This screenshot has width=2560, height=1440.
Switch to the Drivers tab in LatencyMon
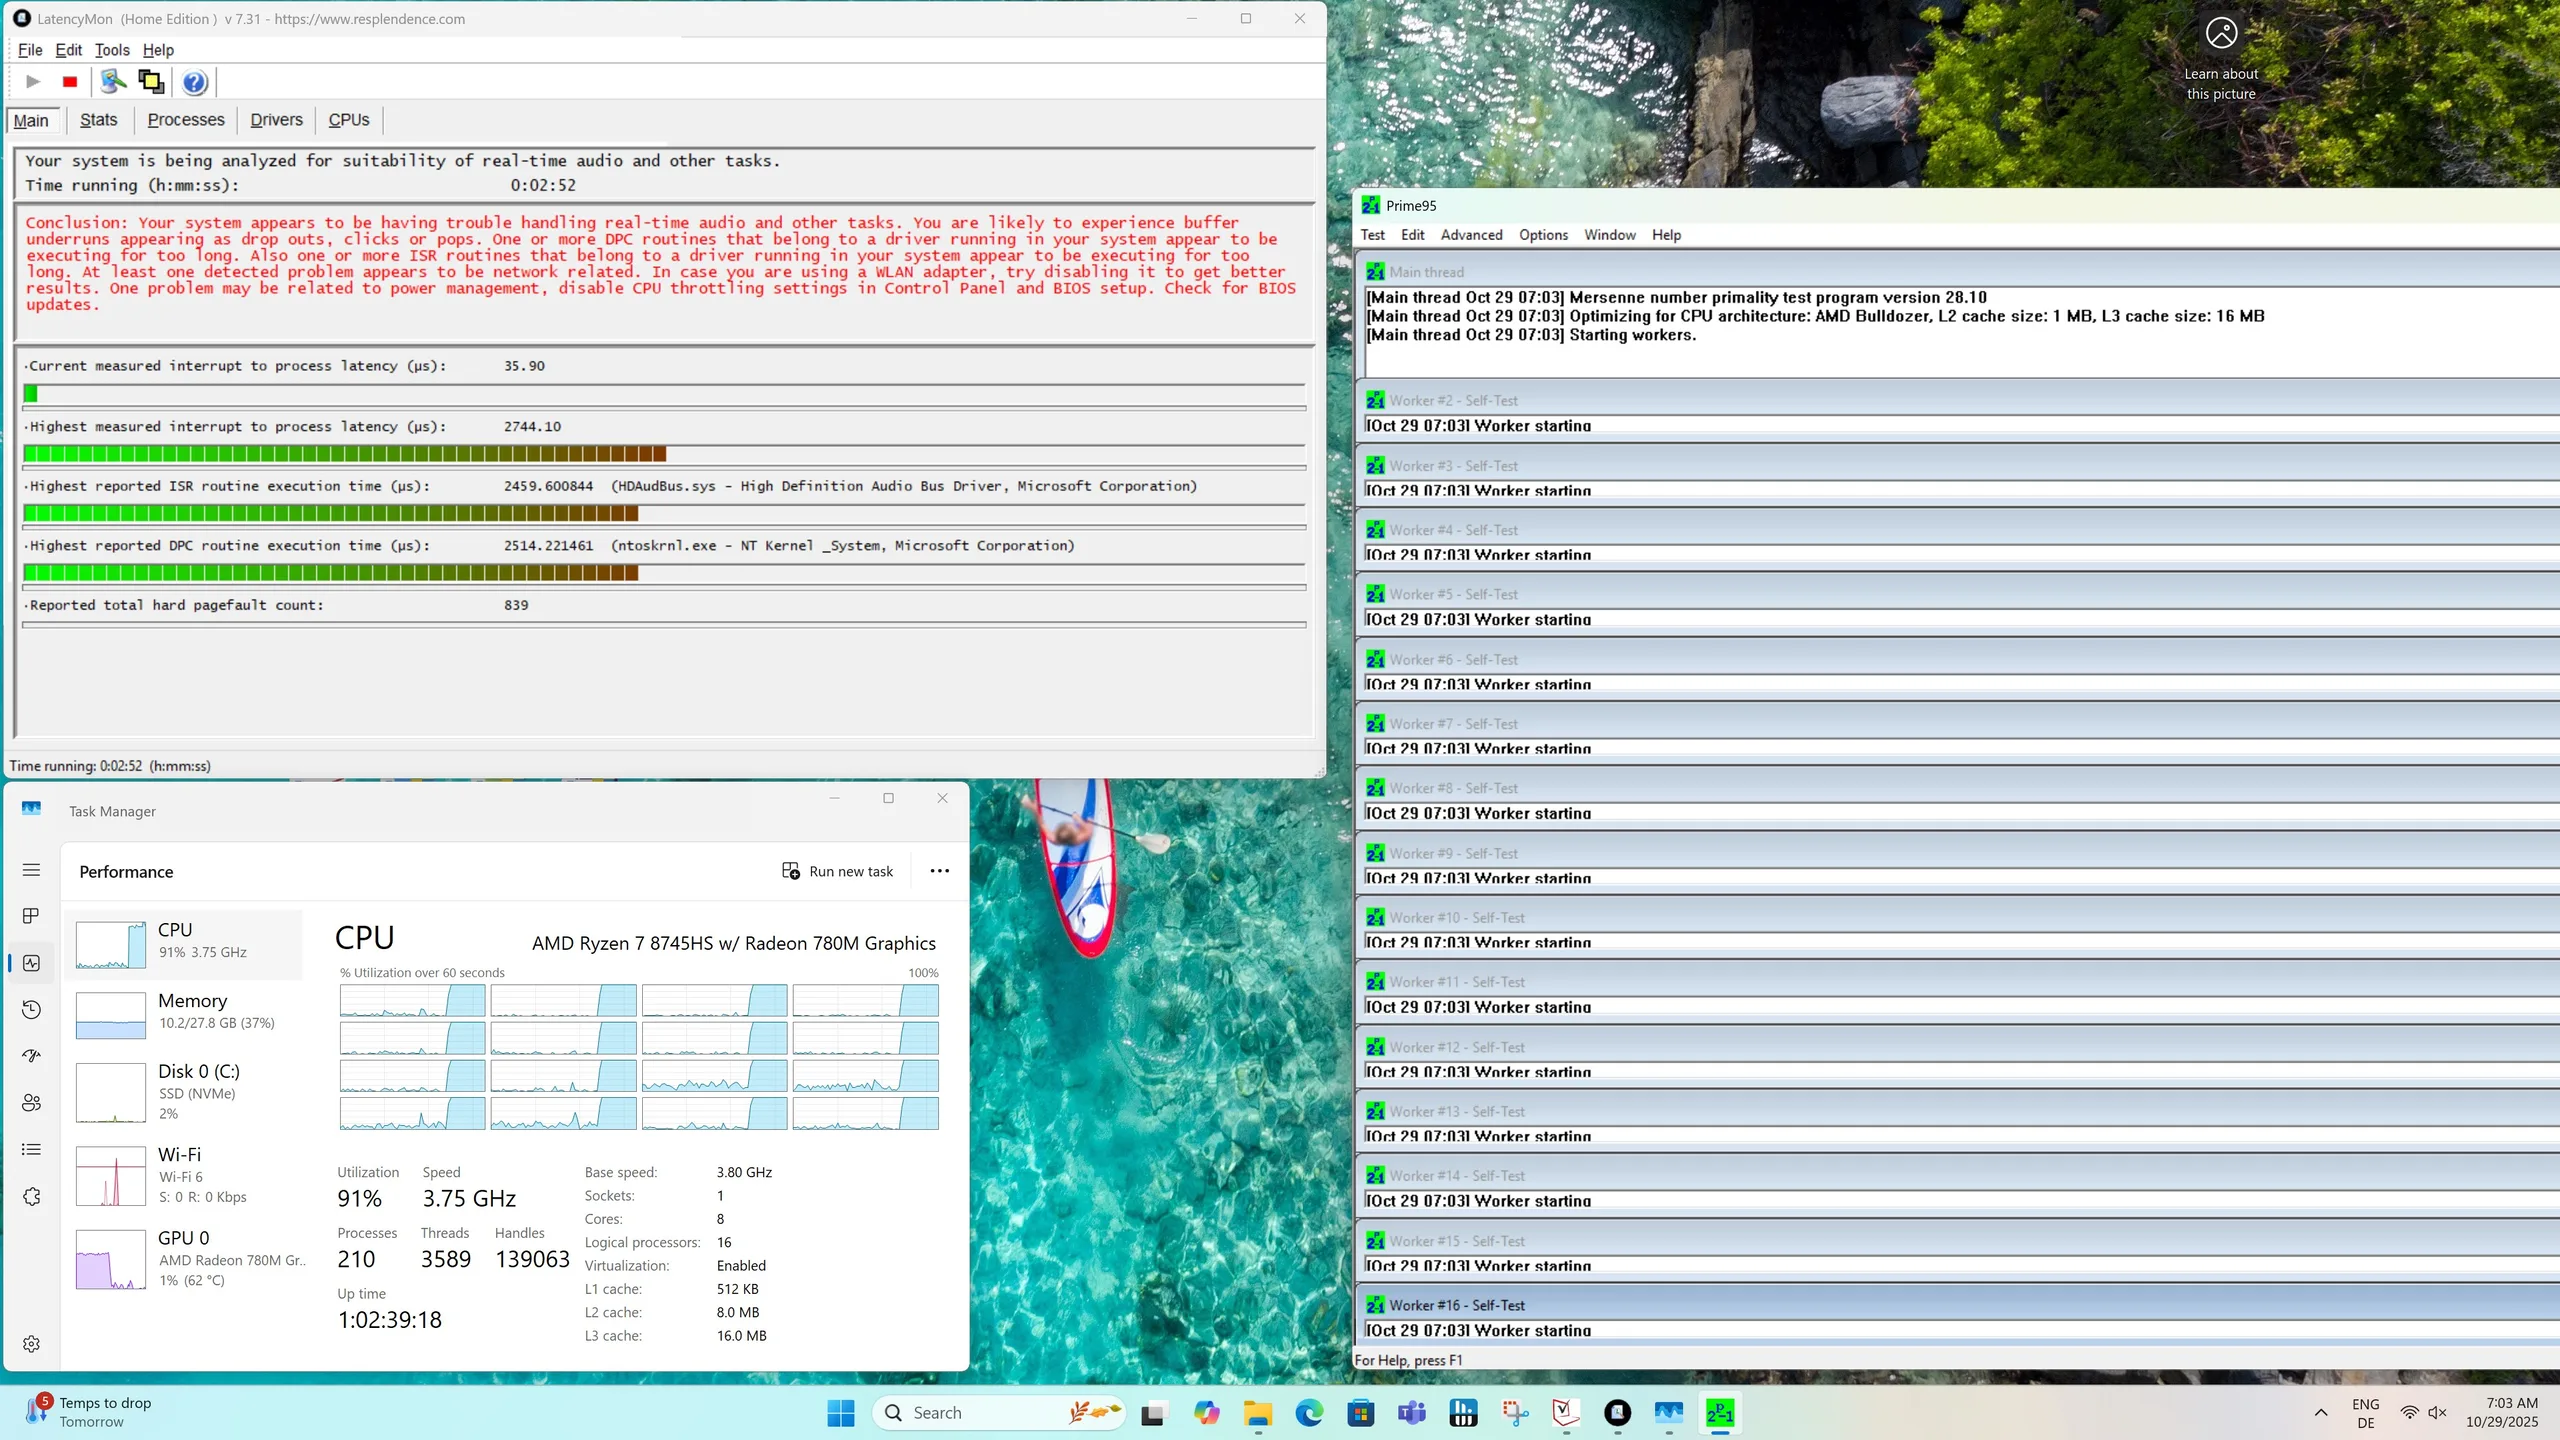tap(276, 120)
